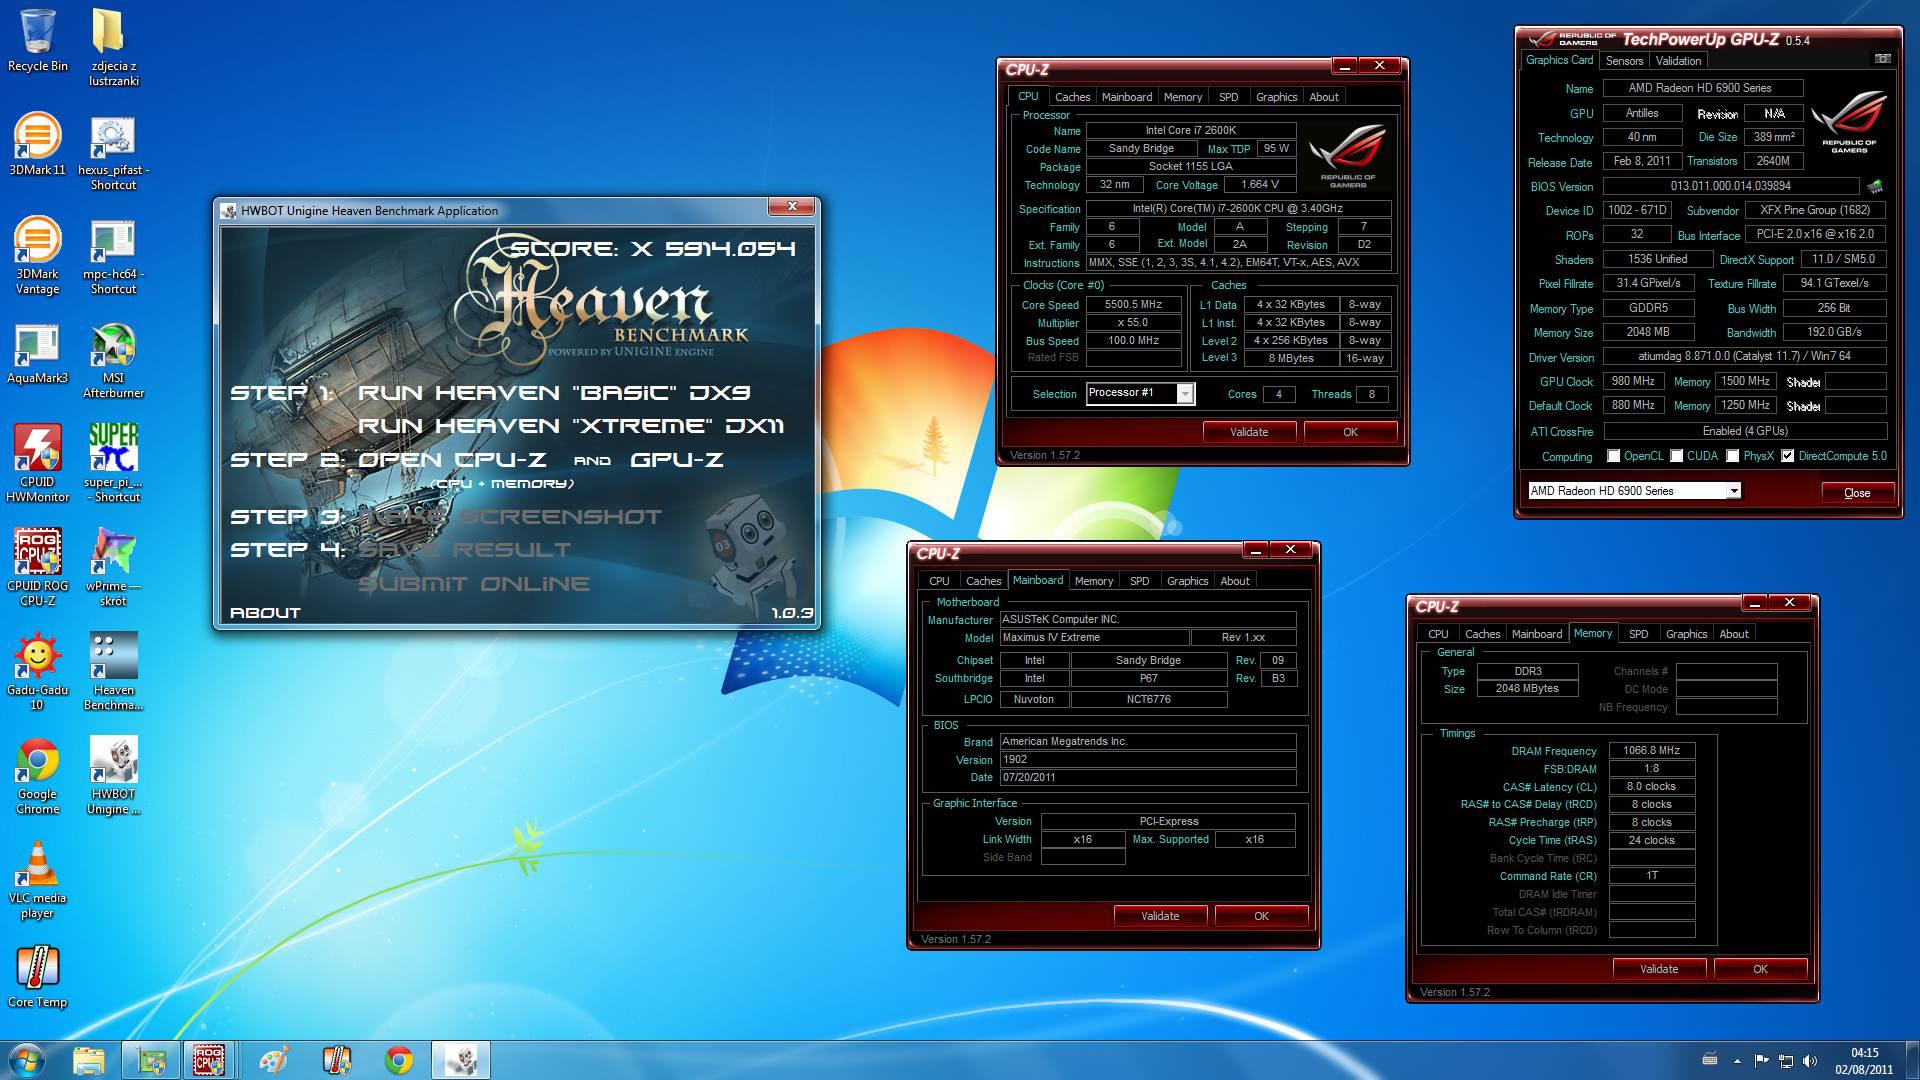1920x1080 pixels.
Task: Click the BIOS Version 013.011.000.014.039894 field
Action: tap(1731, 186)
